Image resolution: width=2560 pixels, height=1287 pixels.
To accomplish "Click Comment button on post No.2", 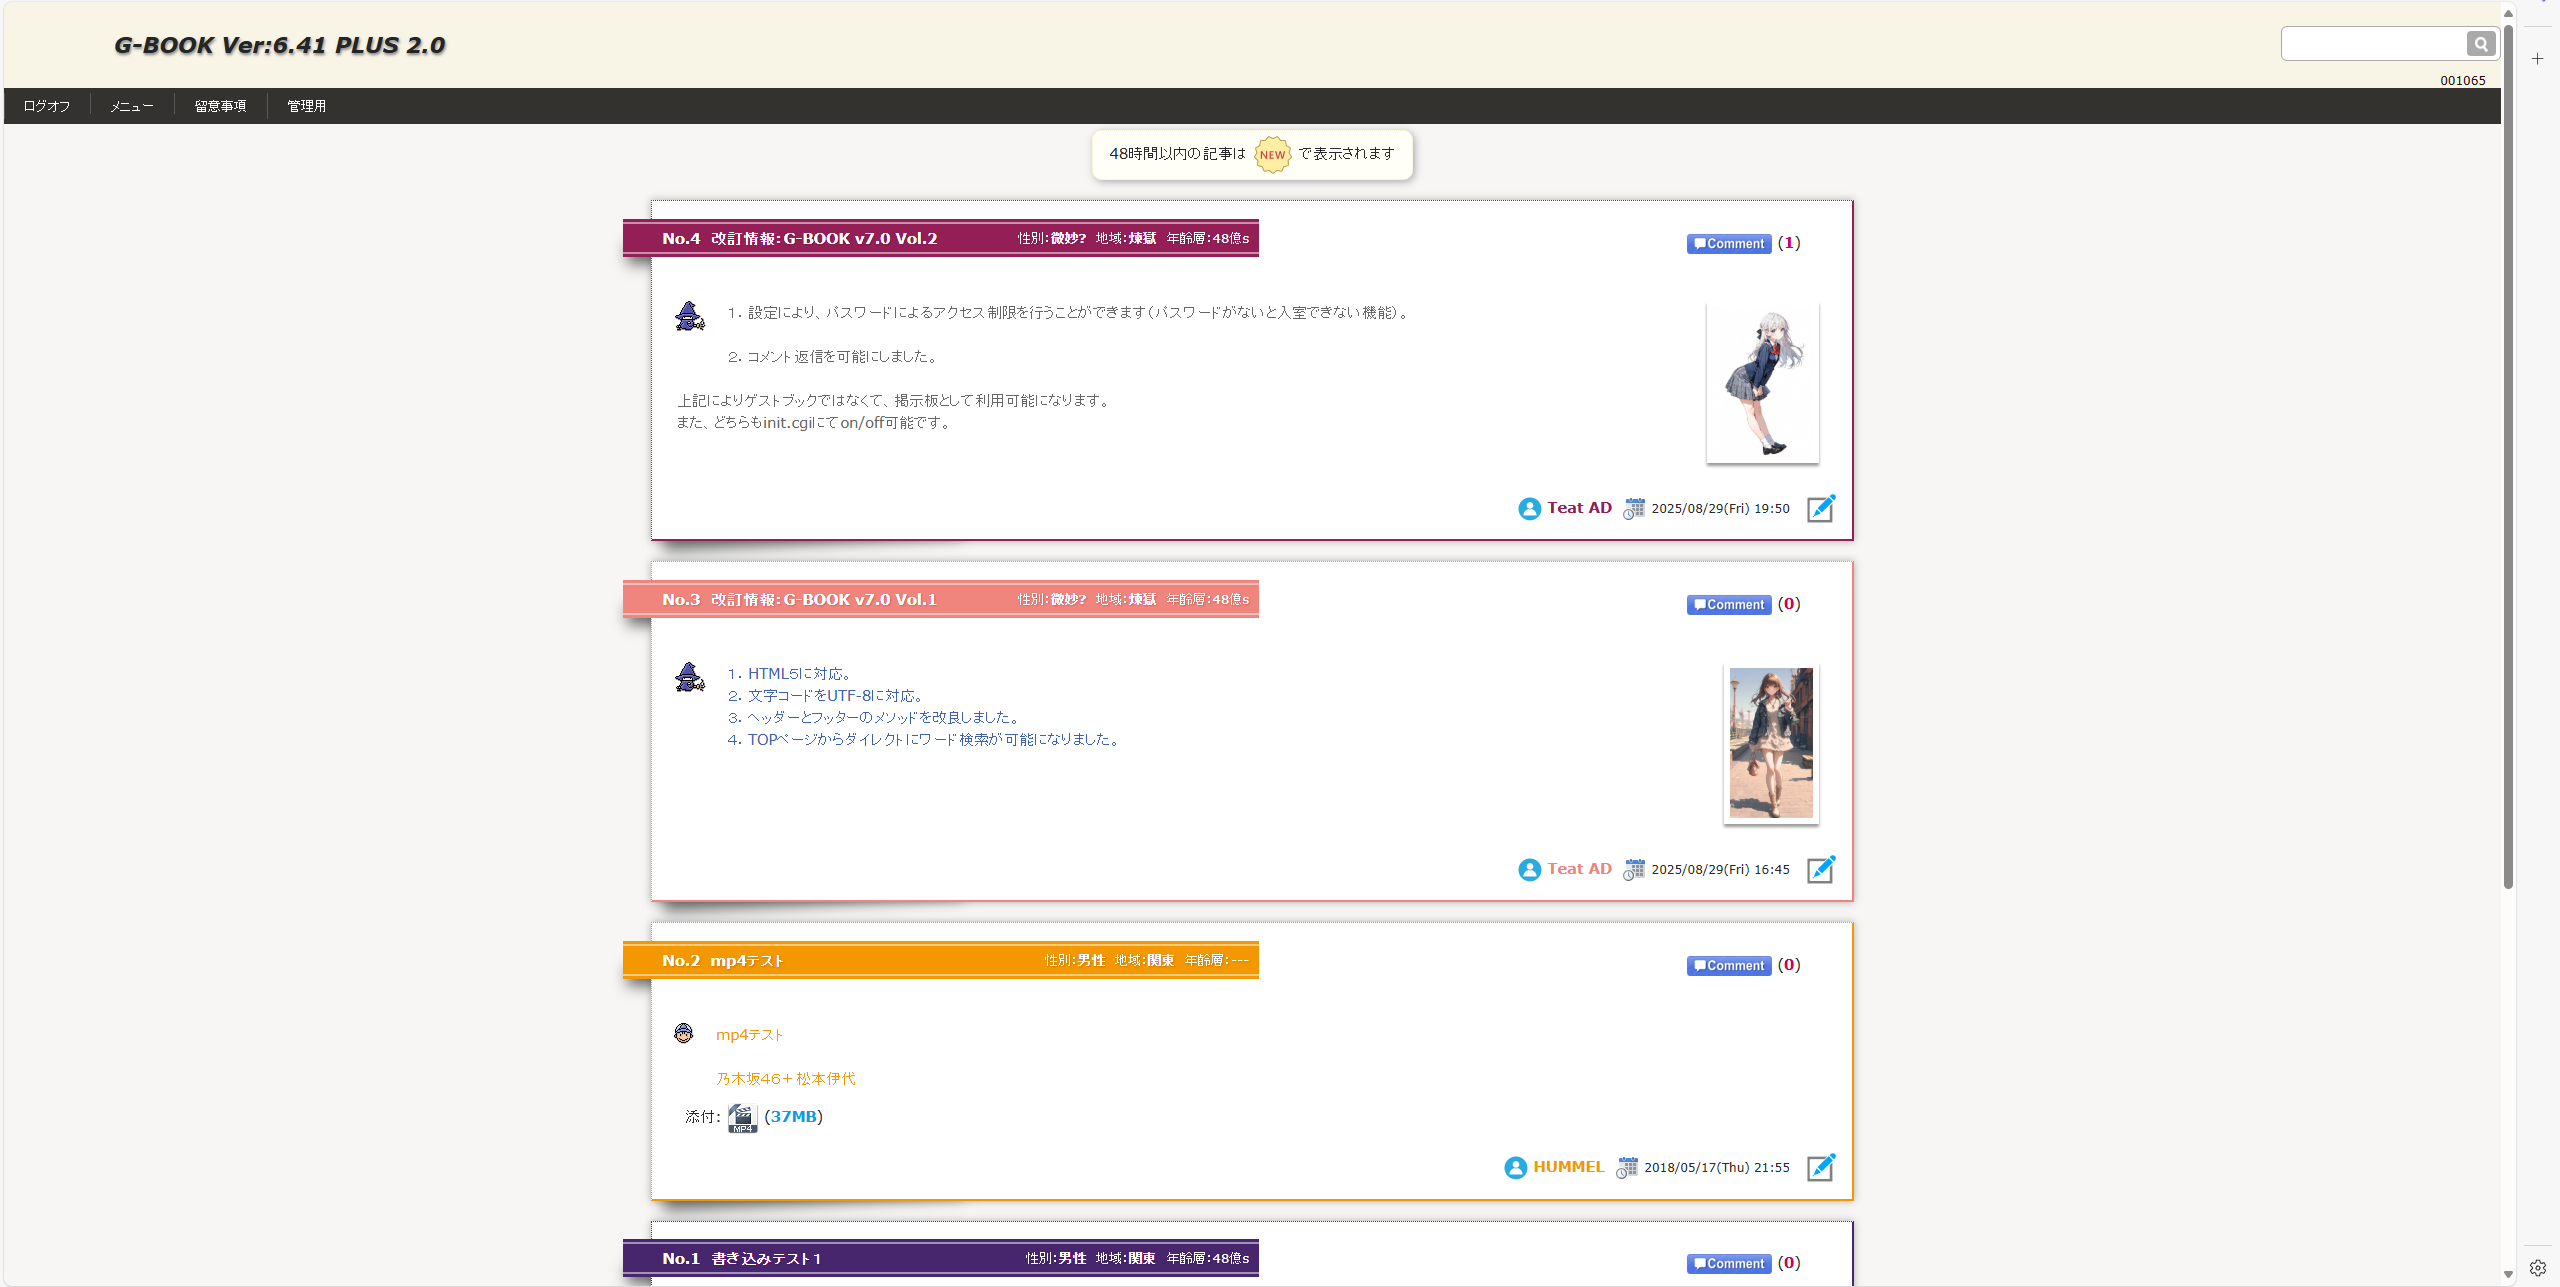I will (x=1729, y=966).
